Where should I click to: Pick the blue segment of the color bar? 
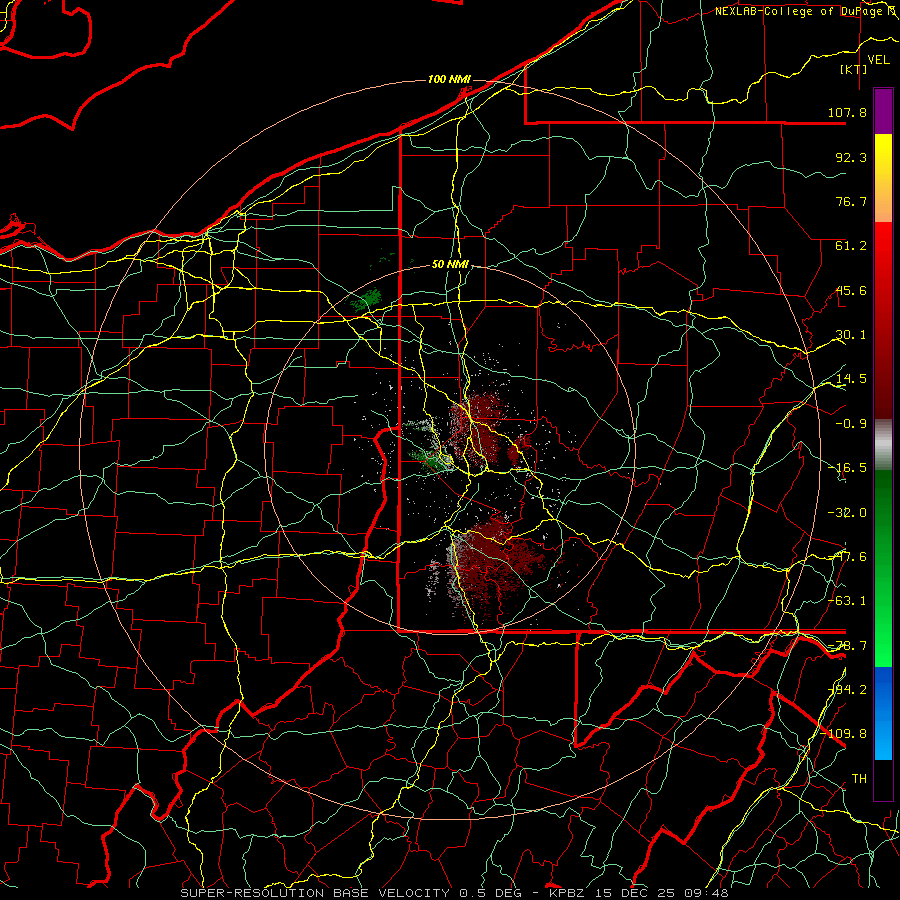coord(883,713)
